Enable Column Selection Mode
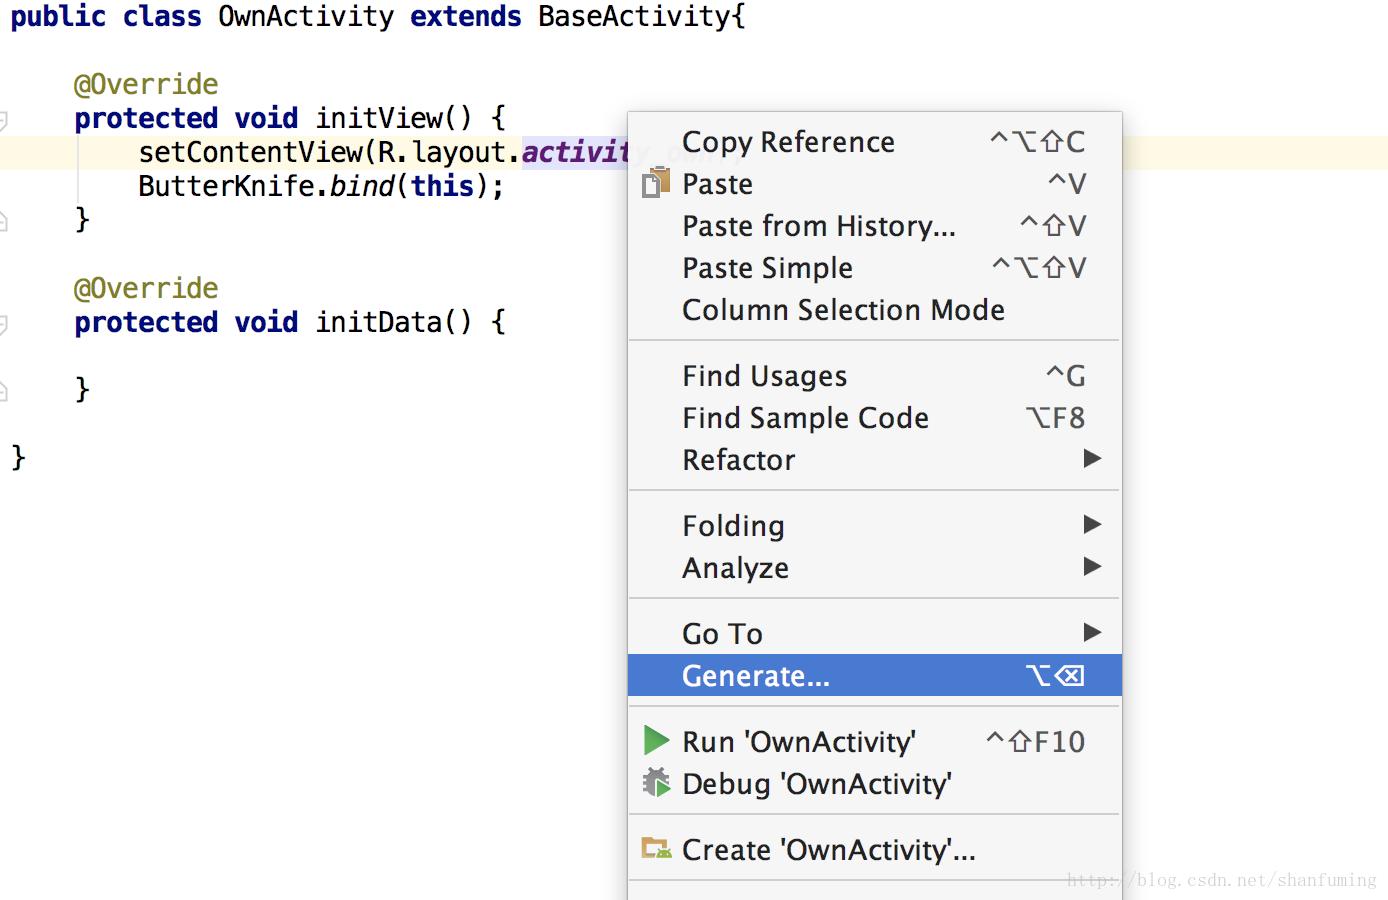 click(875, 310)
